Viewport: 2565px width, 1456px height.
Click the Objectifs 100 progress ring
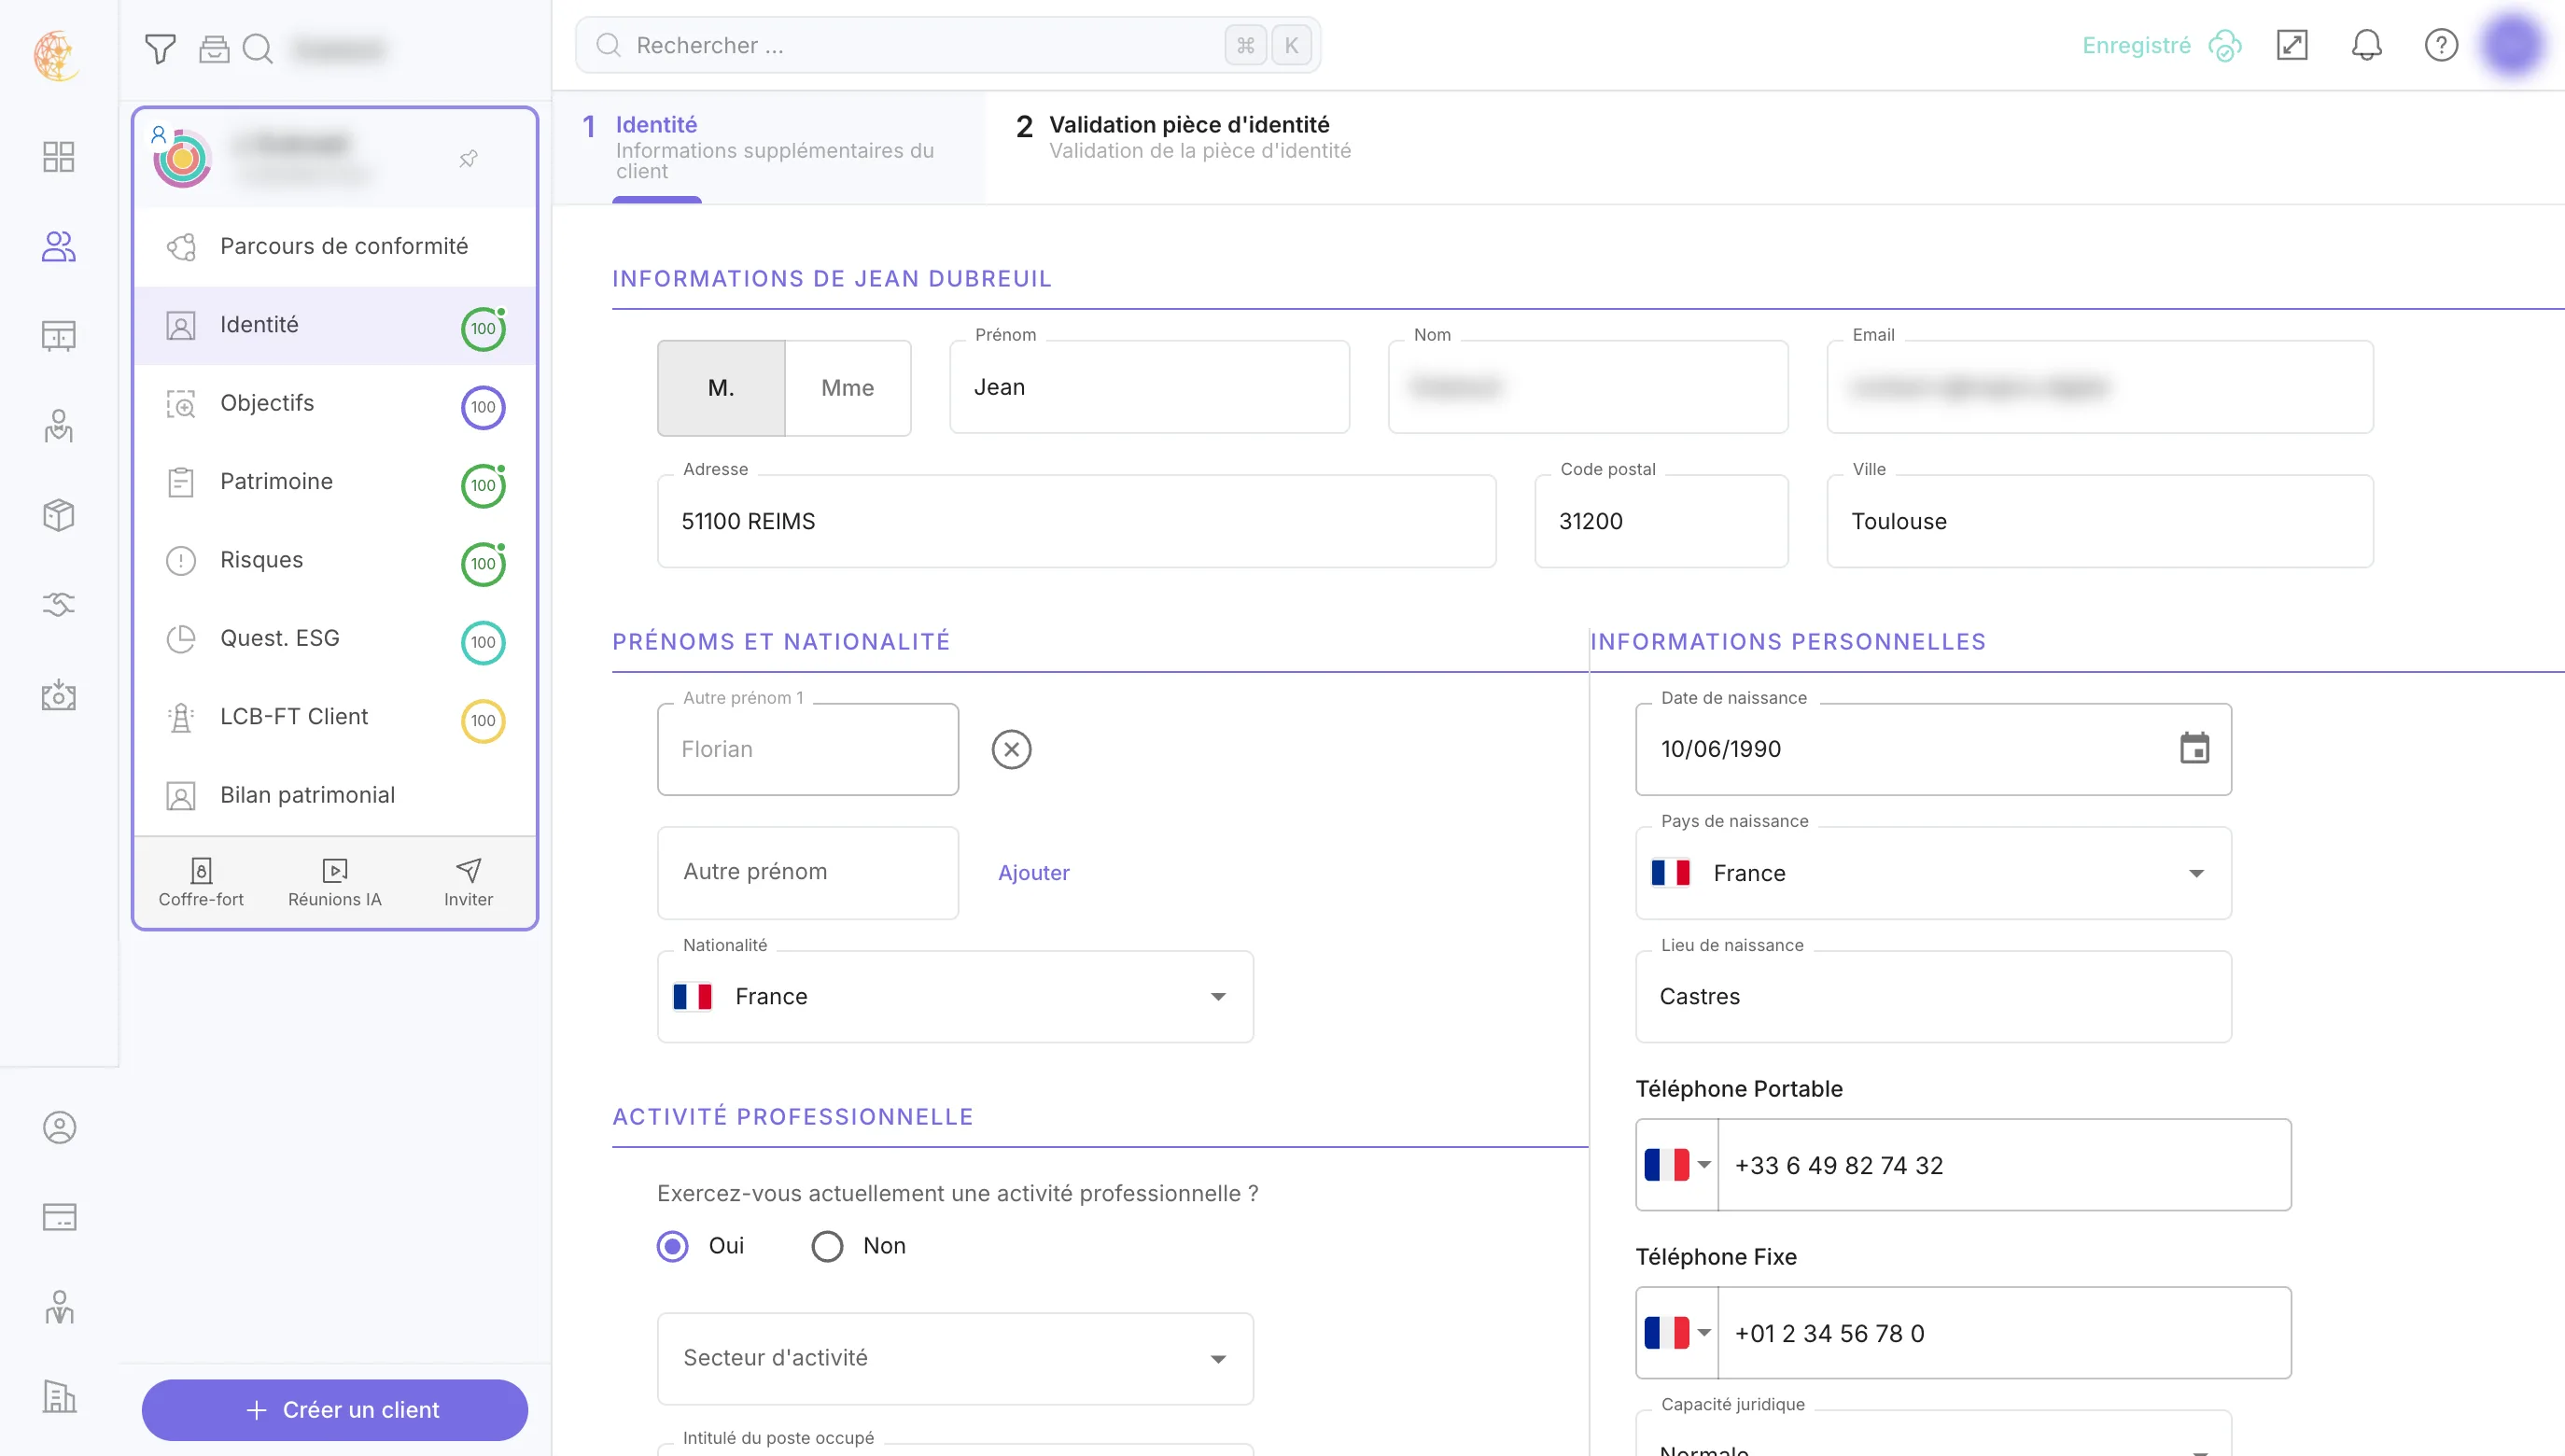[x=483, y=407]
